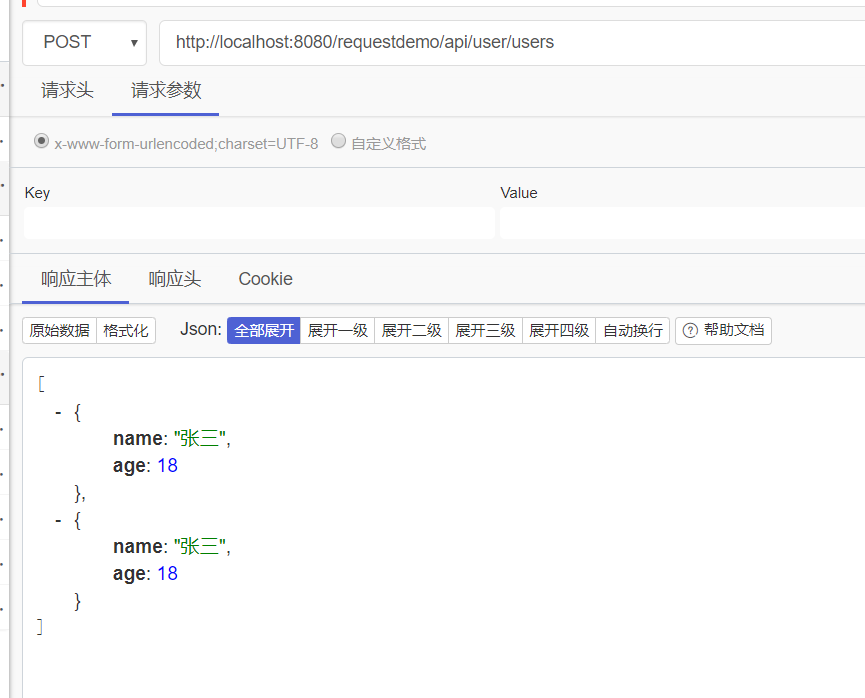
Task: Select the x-www-form-urlencoded charset radio button
Action: (41, 142)
